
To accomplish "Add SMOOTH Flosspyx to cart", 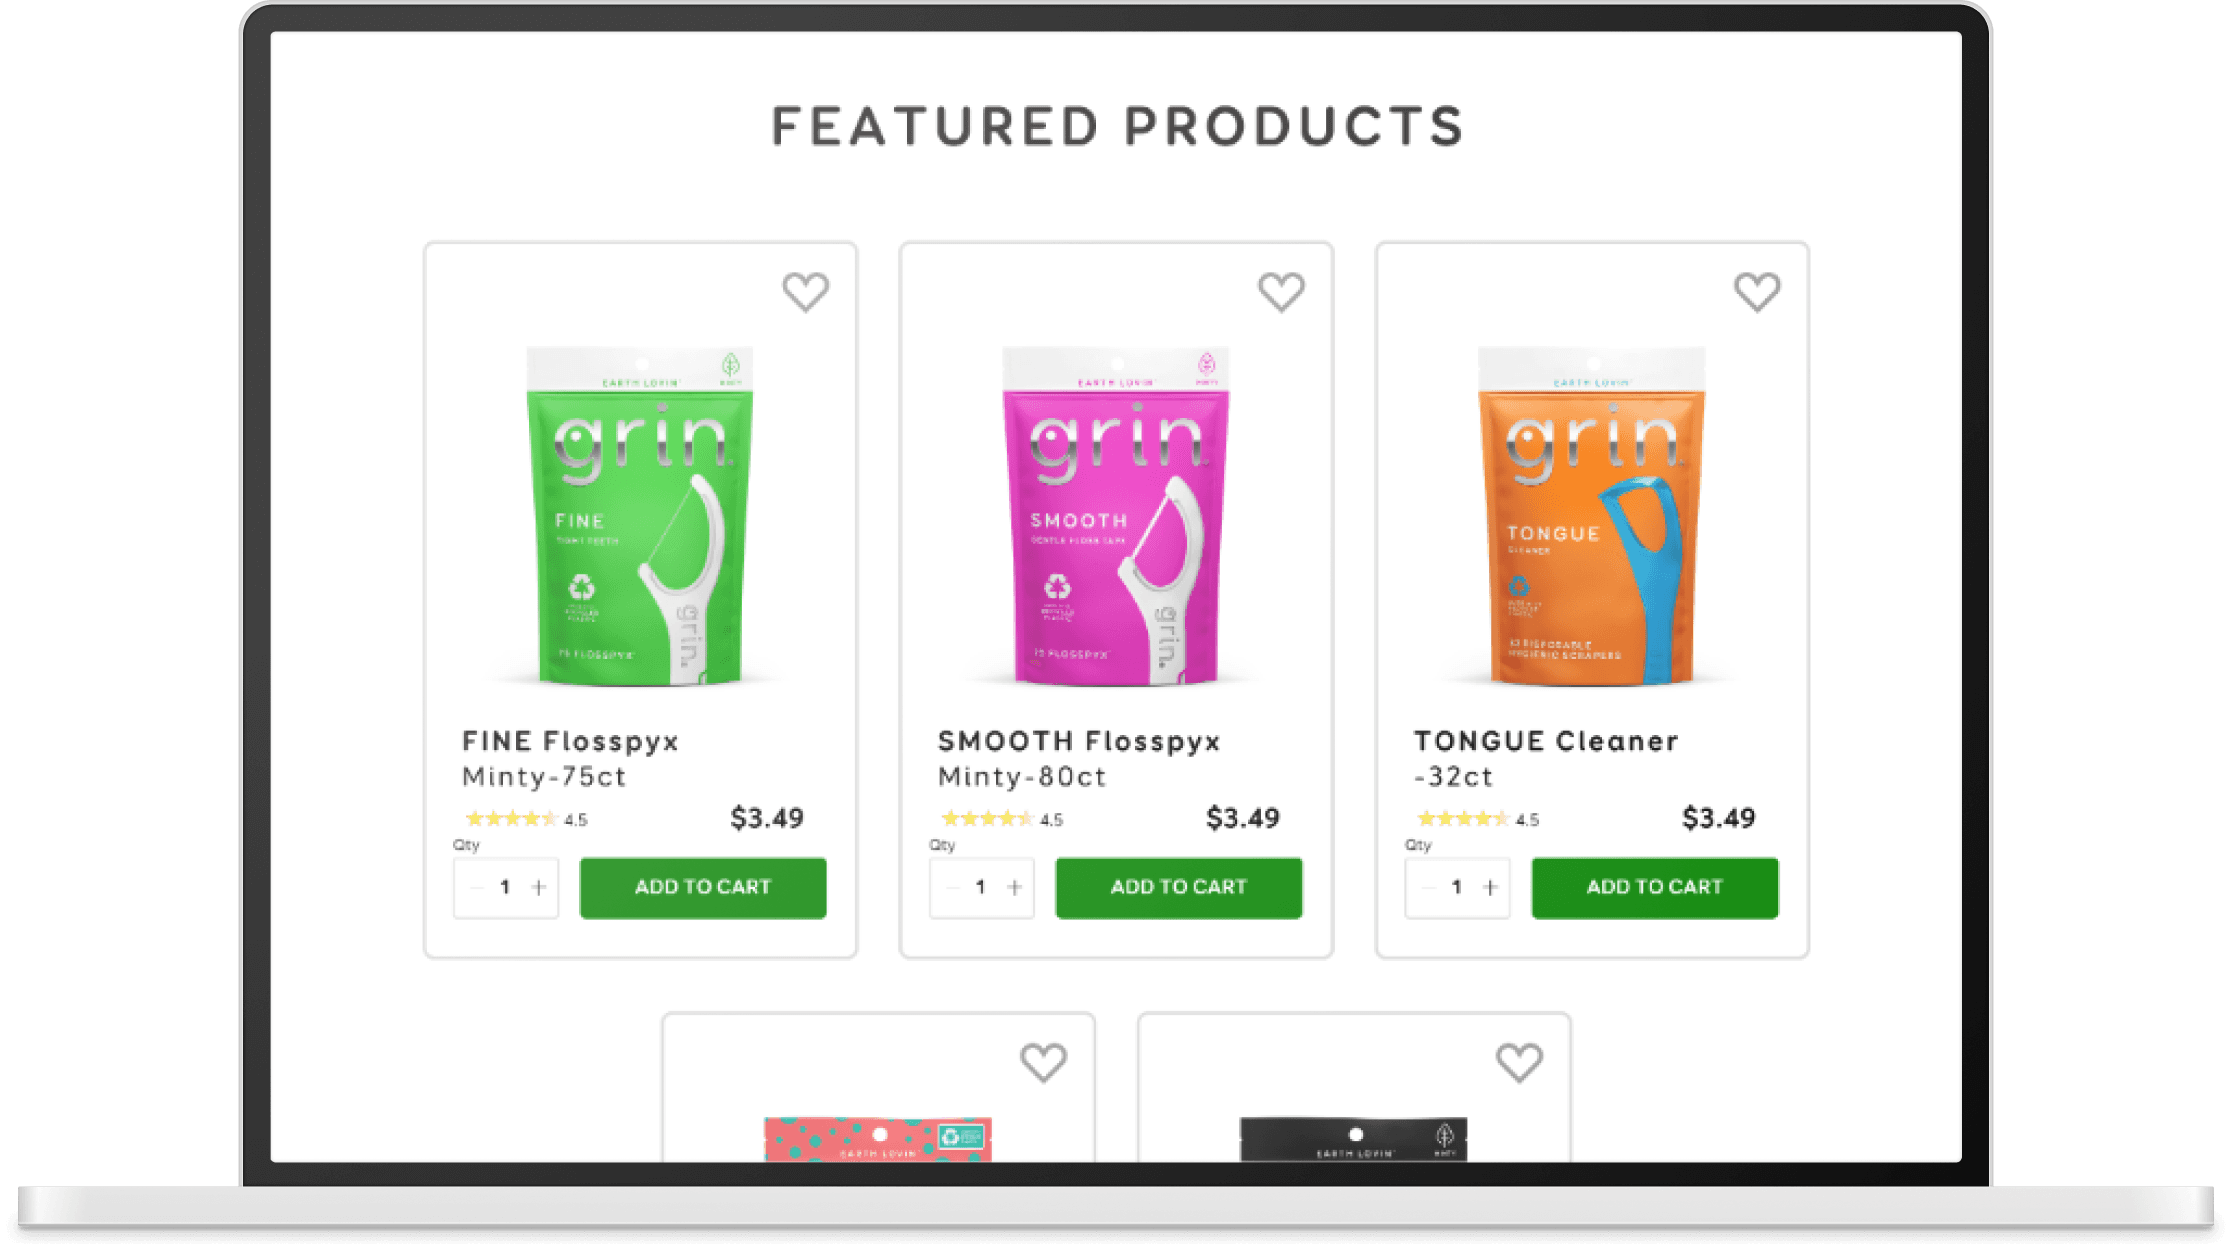I will click(x=1179, y=887).
